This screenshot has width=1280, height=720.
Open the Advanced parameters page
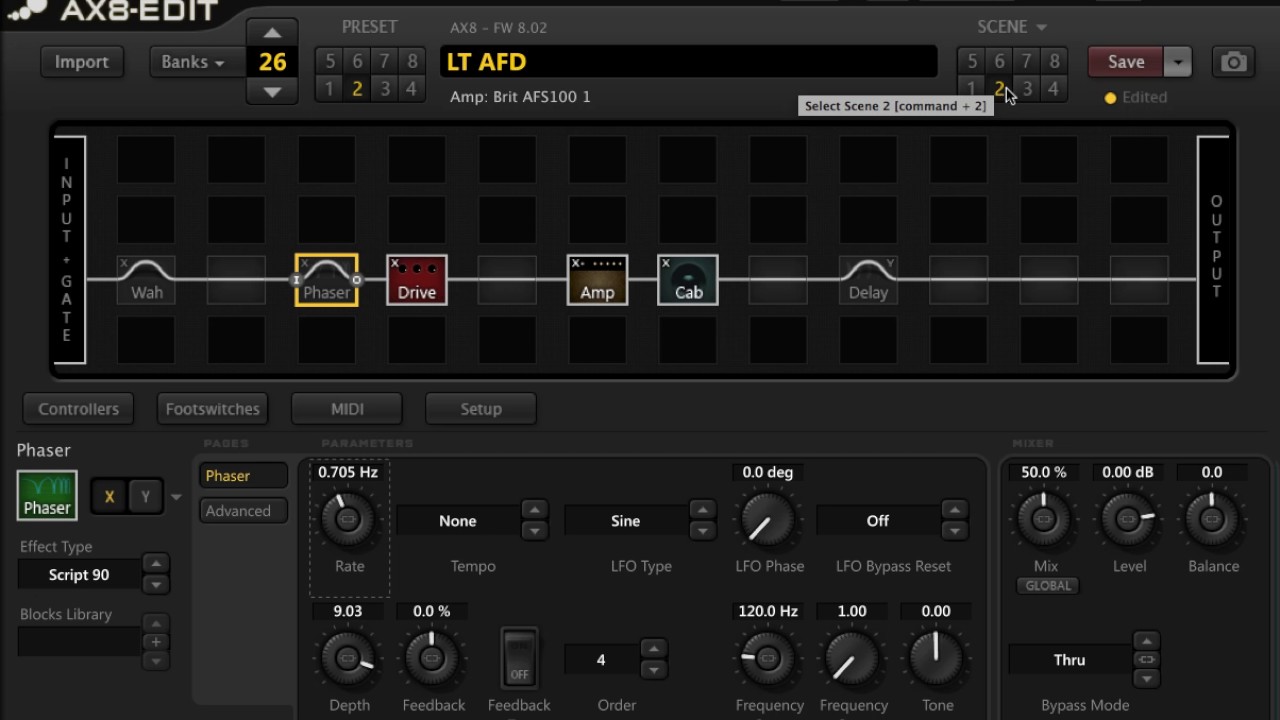click(243, 511)
